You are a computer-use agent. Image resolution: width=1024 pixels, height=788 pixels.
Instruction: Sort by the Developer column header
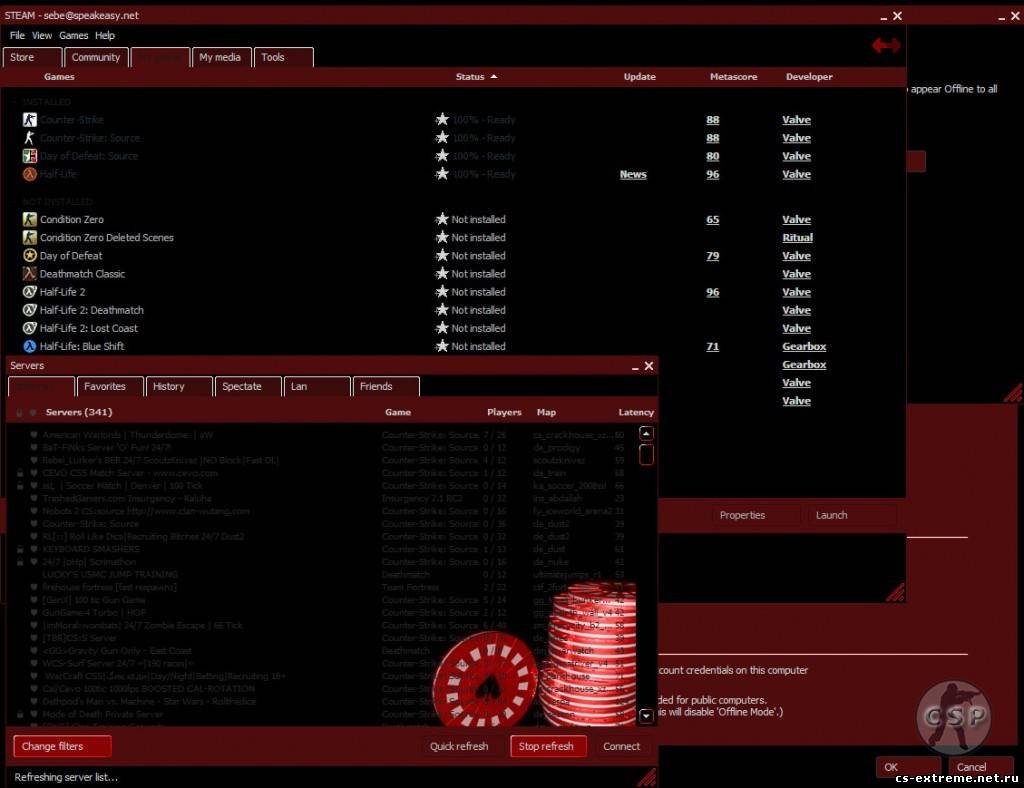point(809,76)
